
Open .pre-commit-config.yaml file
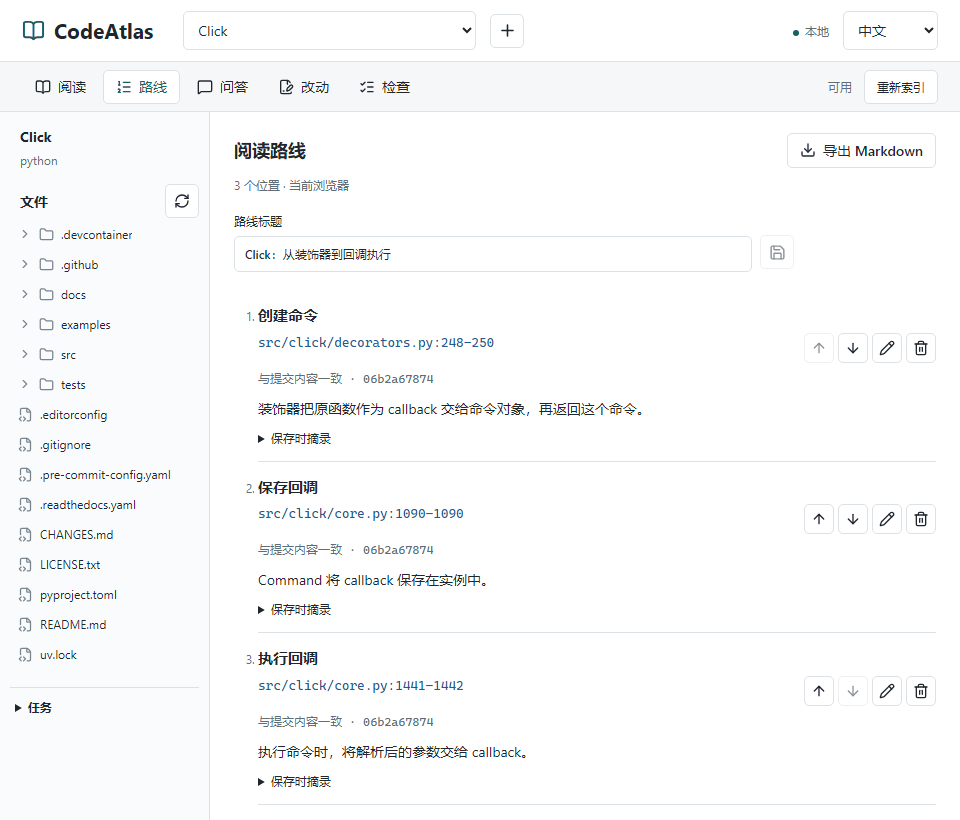[x=105, y=475]
